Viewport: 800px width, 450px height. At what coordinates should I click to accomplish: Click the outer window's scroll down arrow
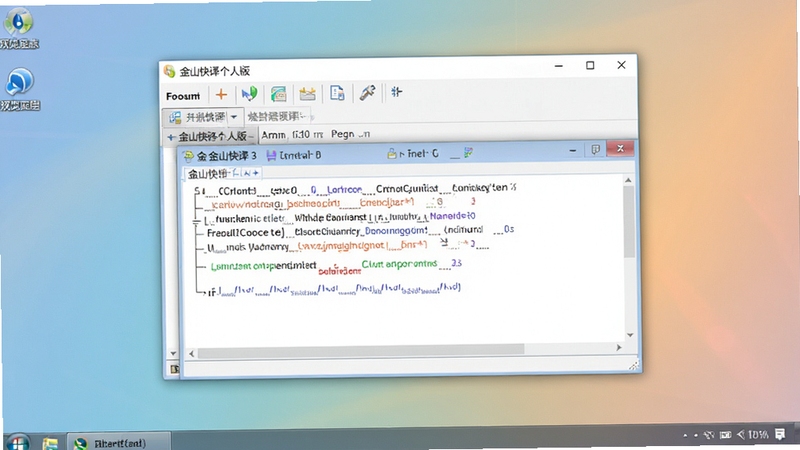pos(173,353)
